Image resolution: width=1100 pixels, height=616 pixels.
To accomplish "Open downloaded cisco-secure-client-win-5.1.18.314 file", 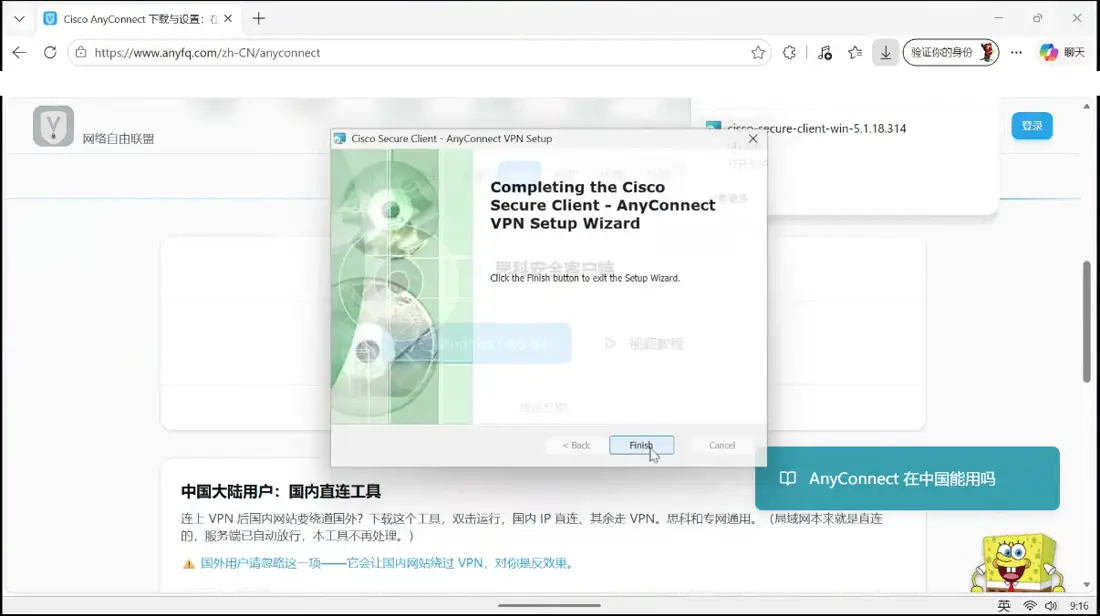I will (x=817, y=128).
